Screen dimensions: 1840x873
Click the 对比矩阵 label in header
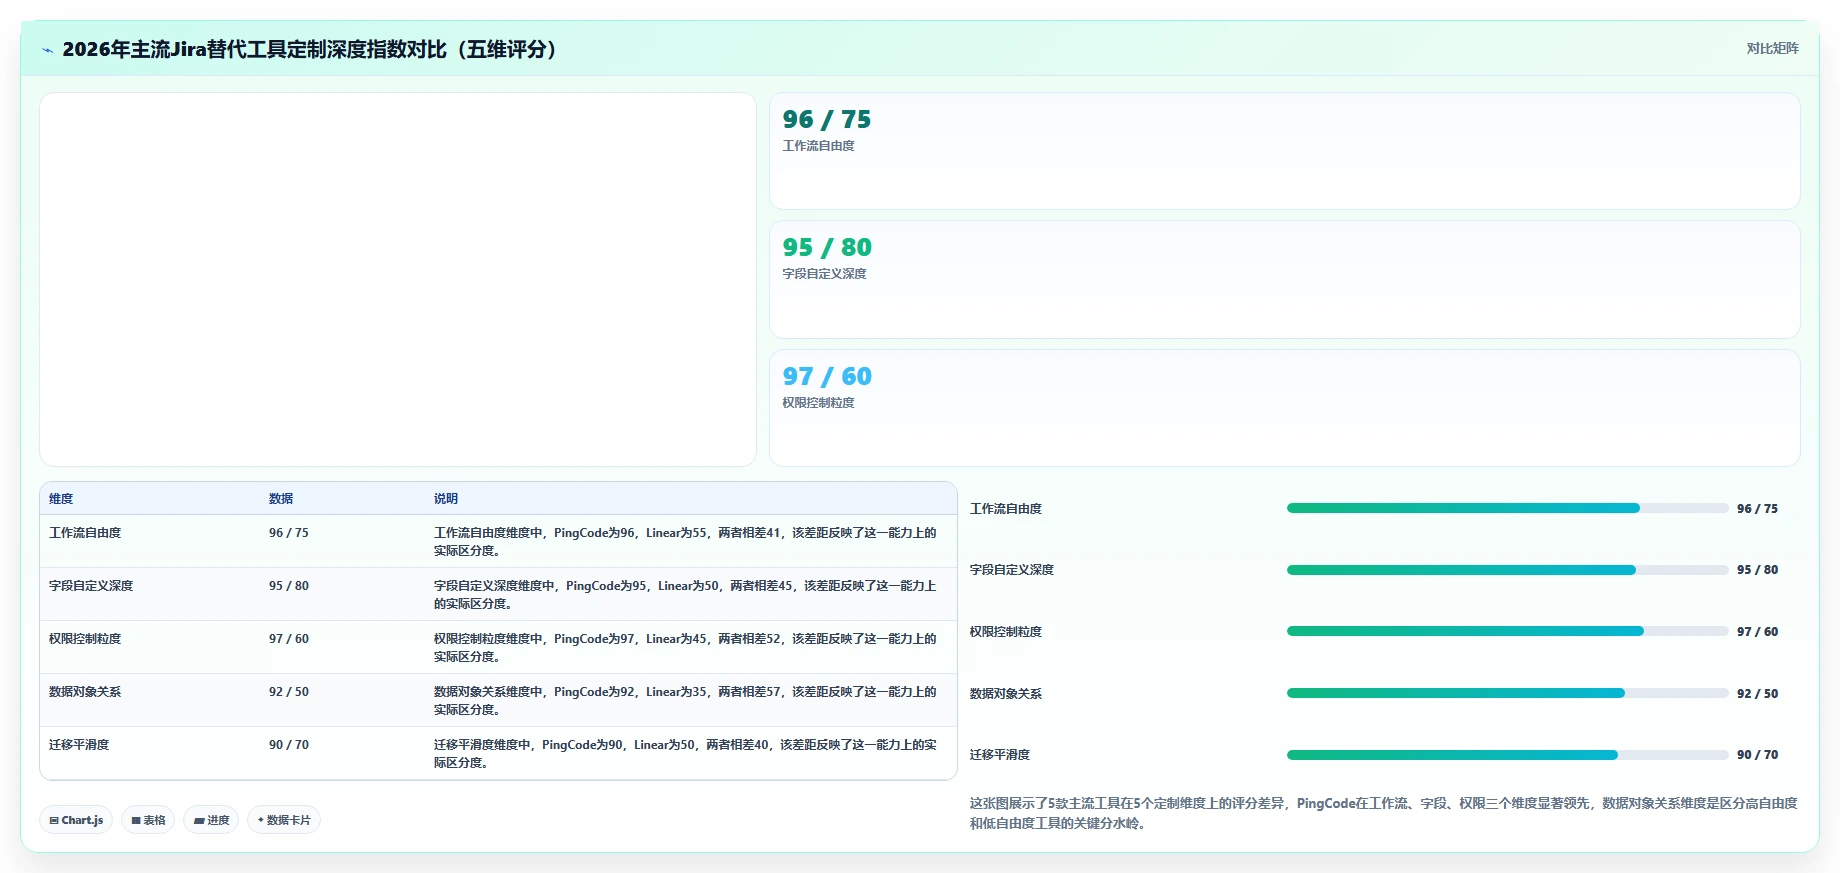tap(1772, 48)
